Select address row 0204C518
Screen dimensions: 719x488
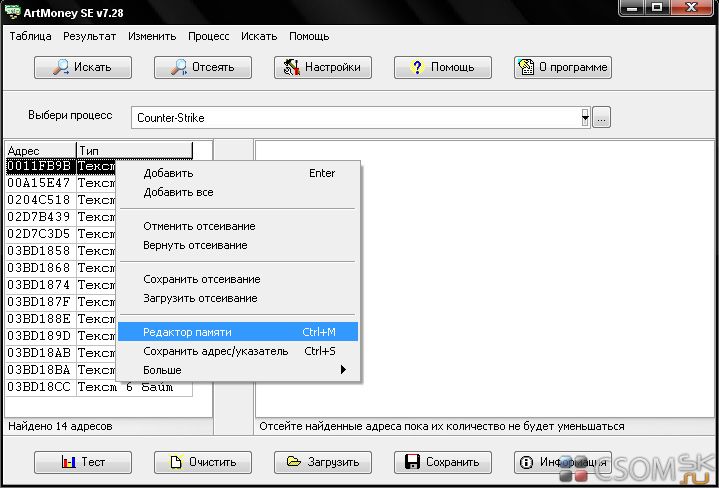pyautogui.click(x=39, y=200)
